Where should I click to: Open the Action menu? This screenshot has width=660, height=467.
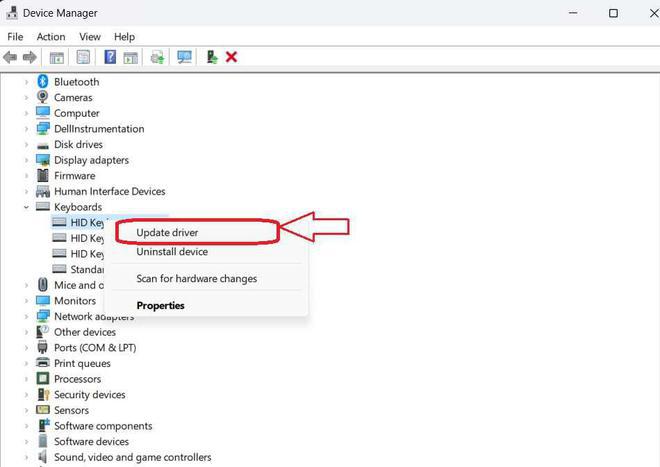tap(51, 37)
